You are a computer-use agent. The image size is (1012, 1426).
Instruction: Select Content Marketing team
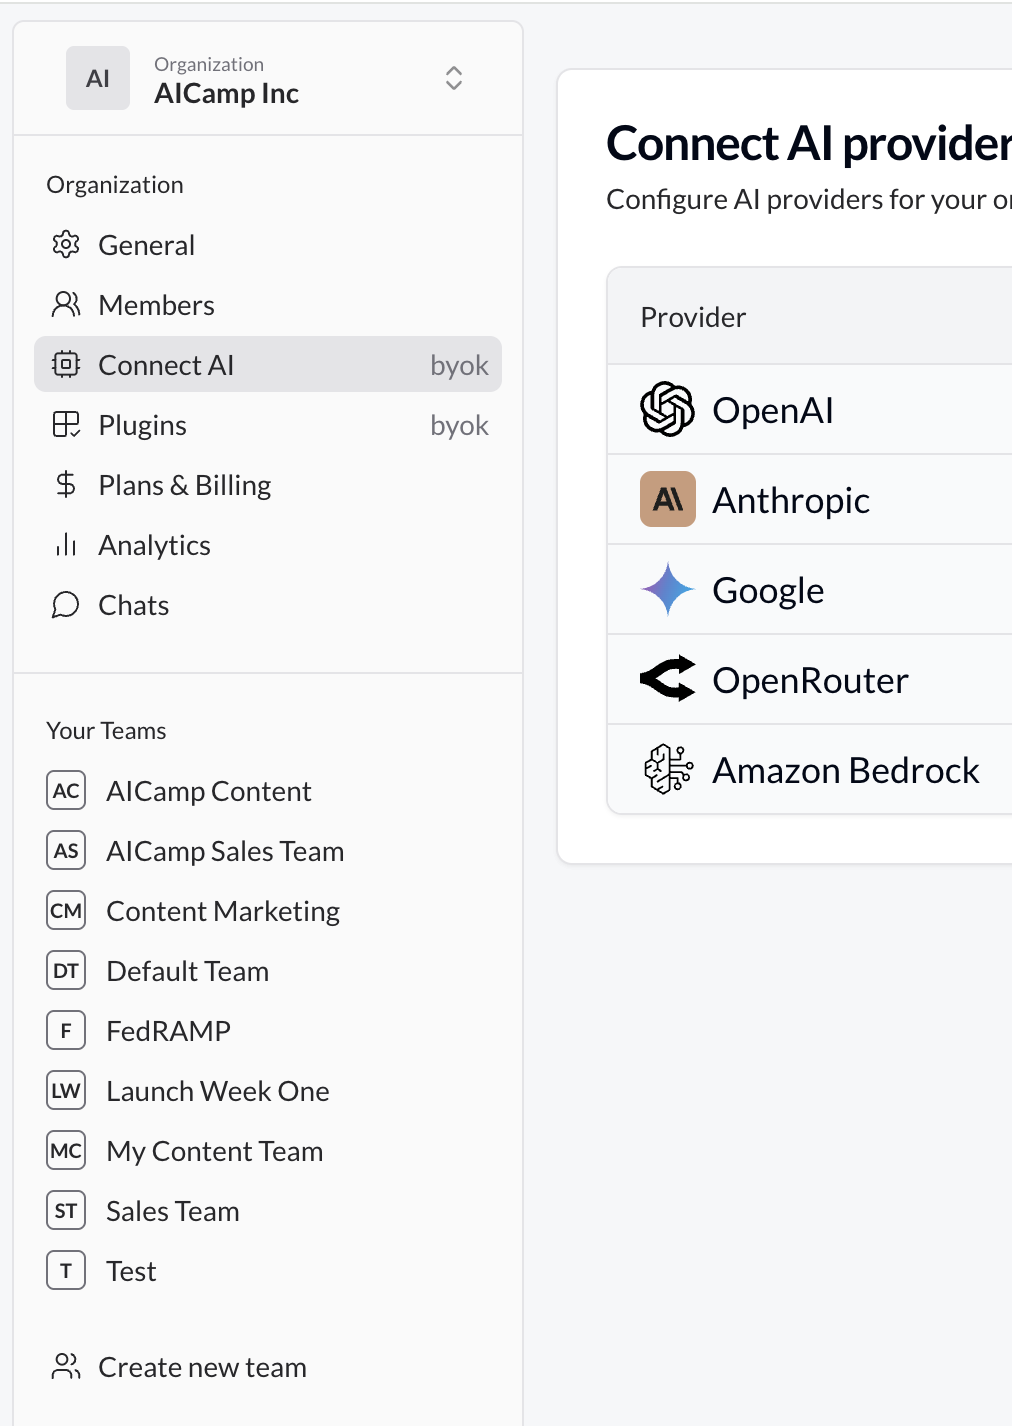268,911
